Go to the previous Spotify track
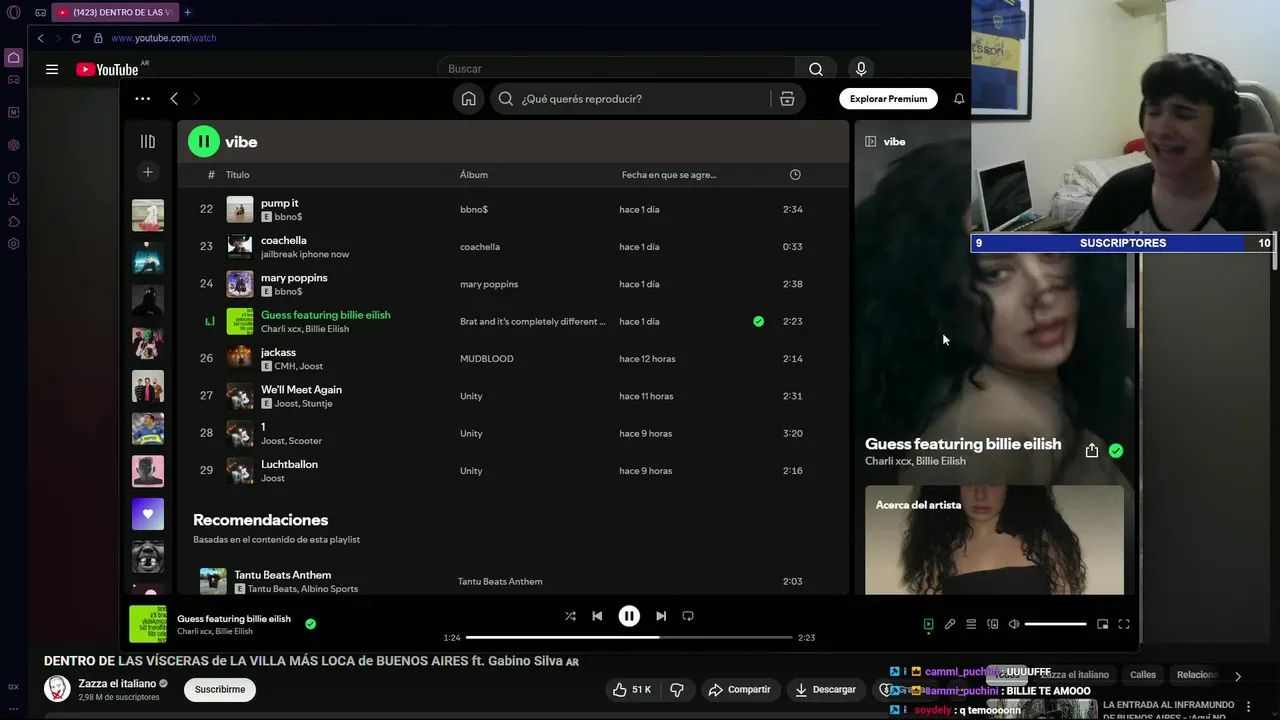Screen dimensions: 1280x720 597,616
